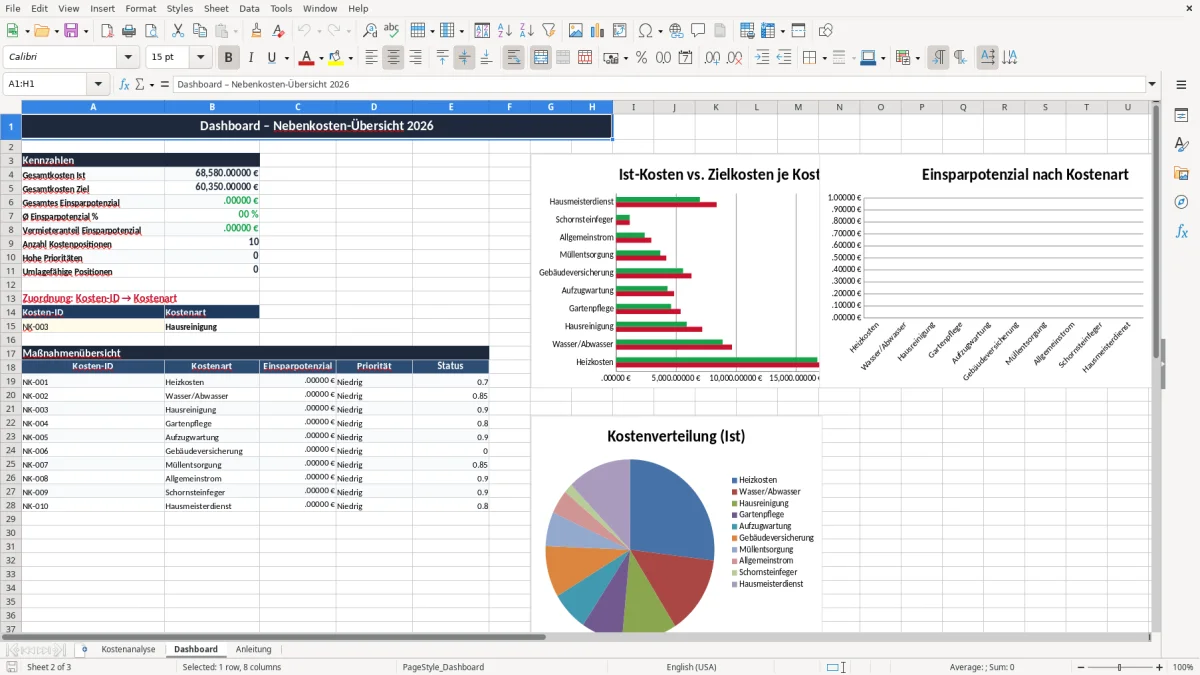Image resolution: width=1200 pixels, height=675 pixels.
Task: Click the Draw Functions shapes icon
Action: click(x=826, y=31)
